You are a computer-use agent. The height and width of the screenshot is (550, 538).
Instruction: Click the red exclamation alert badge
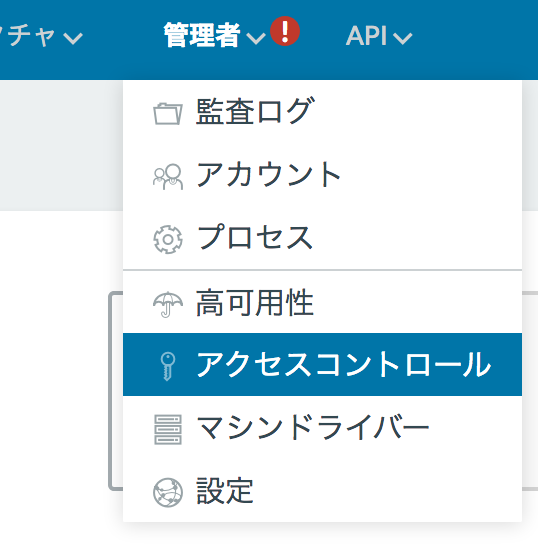(x=285, y=31)
